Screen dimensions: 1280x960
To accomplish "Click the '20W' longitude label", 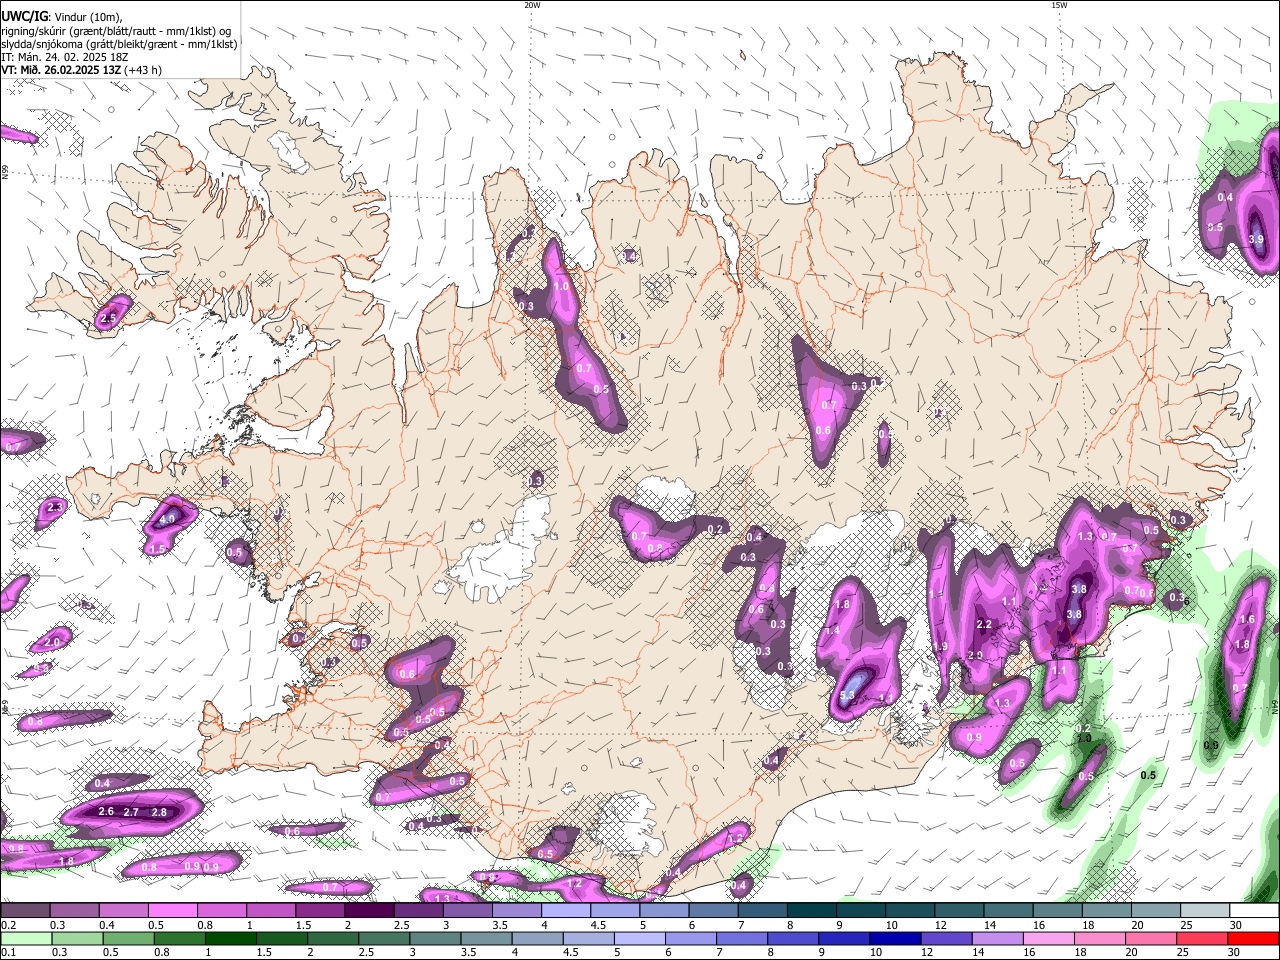I will pos(532,5).
